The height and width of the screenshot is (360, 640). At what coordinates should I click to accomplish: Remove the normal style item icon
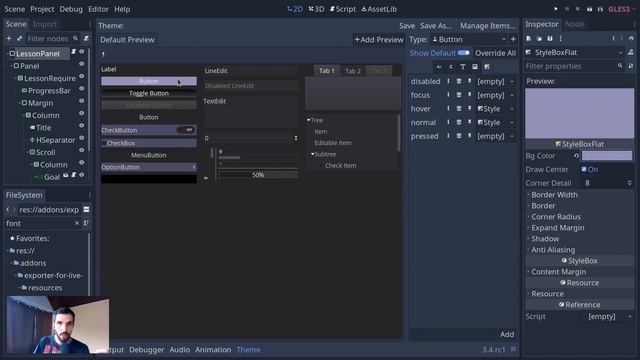[x=459, y=122]
